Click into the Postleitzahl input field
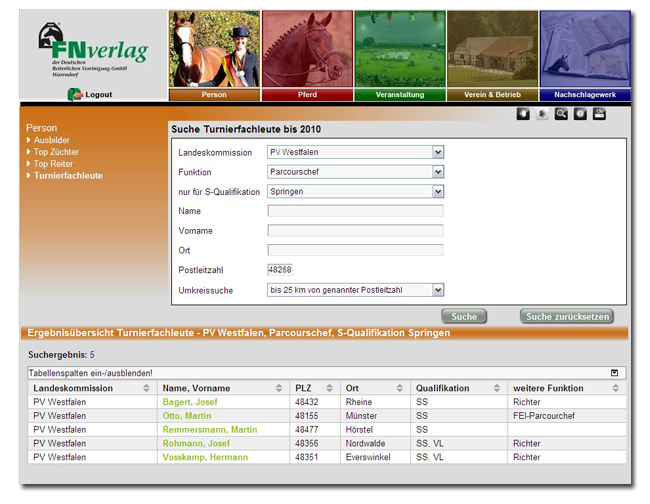Image resolution: width=650 pixels, height=504 pixels. click(x=280, y=270)
